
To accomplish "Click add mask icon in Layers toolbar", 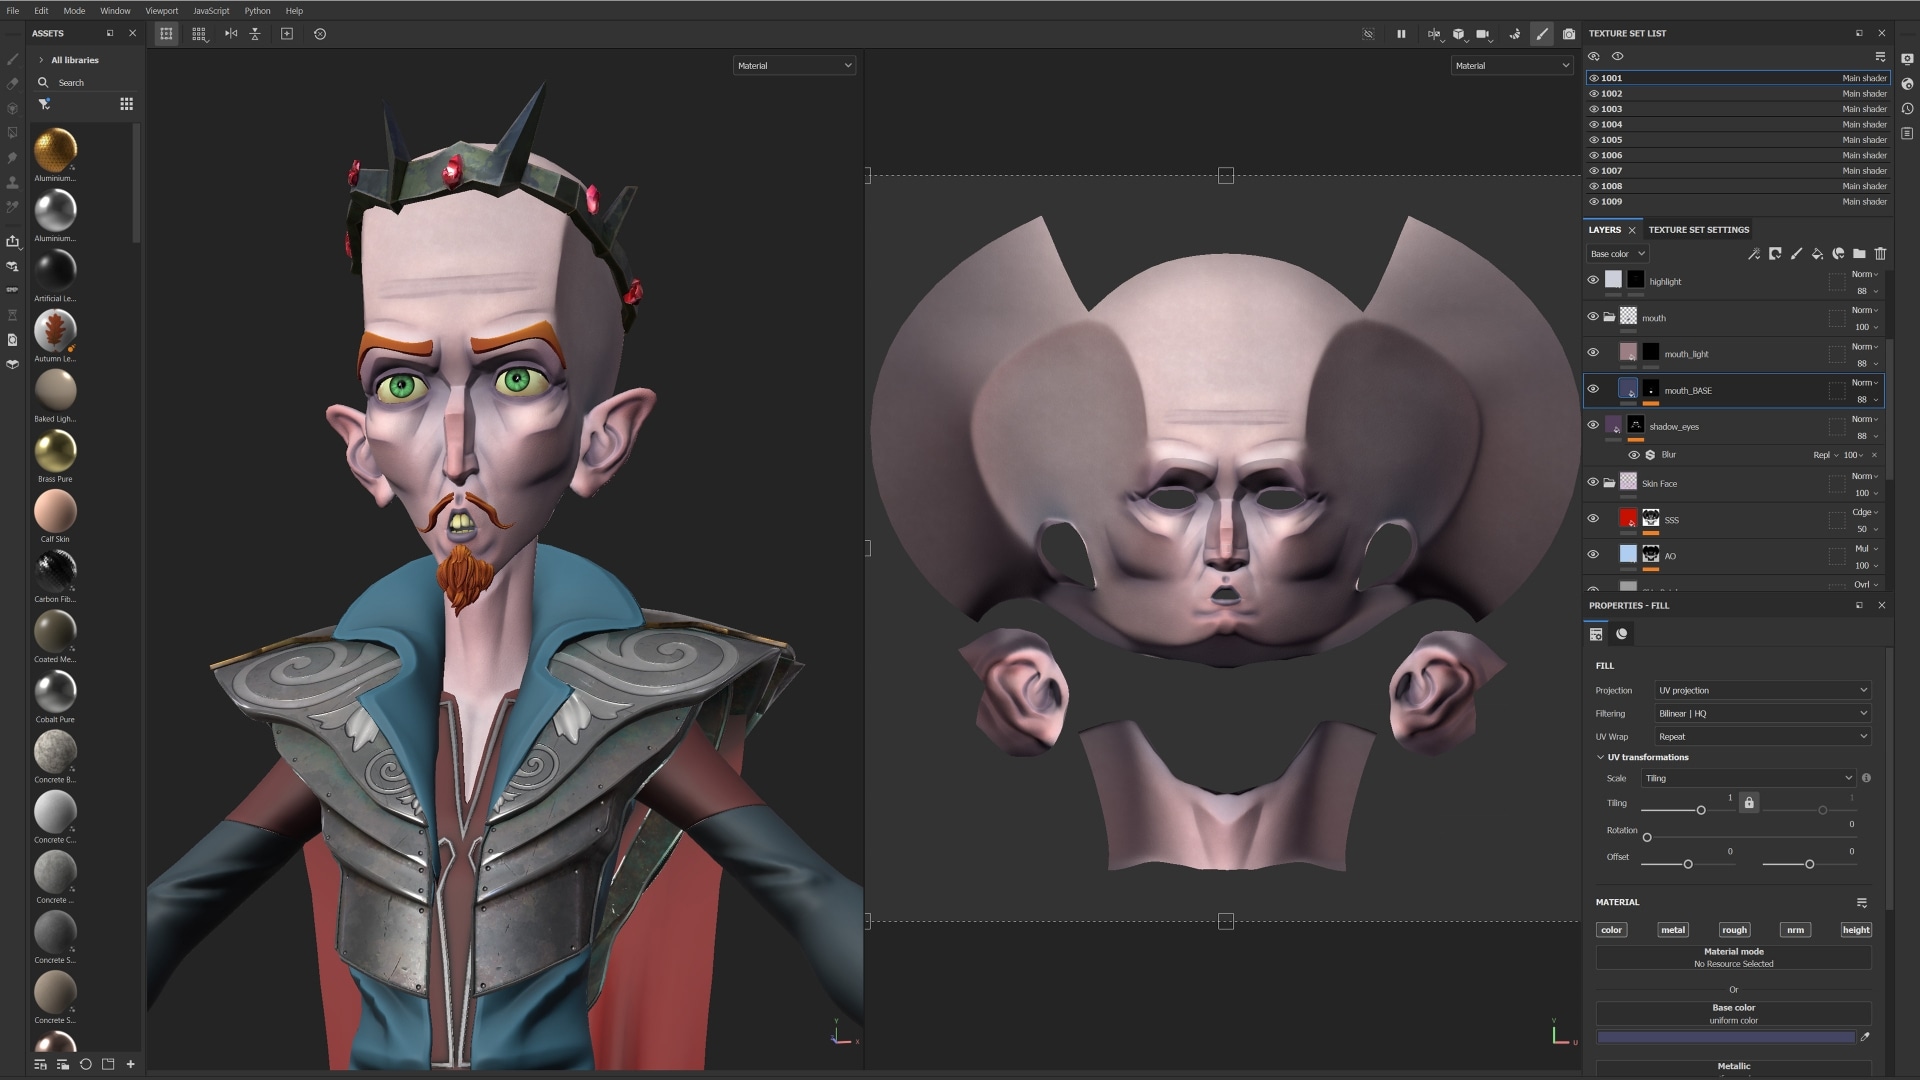I will click(1775, 254).
